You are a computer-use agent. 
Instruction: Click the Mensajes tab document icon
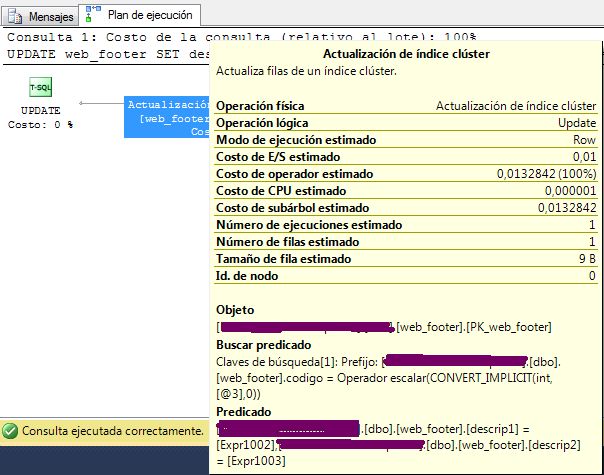coord(15,16)
